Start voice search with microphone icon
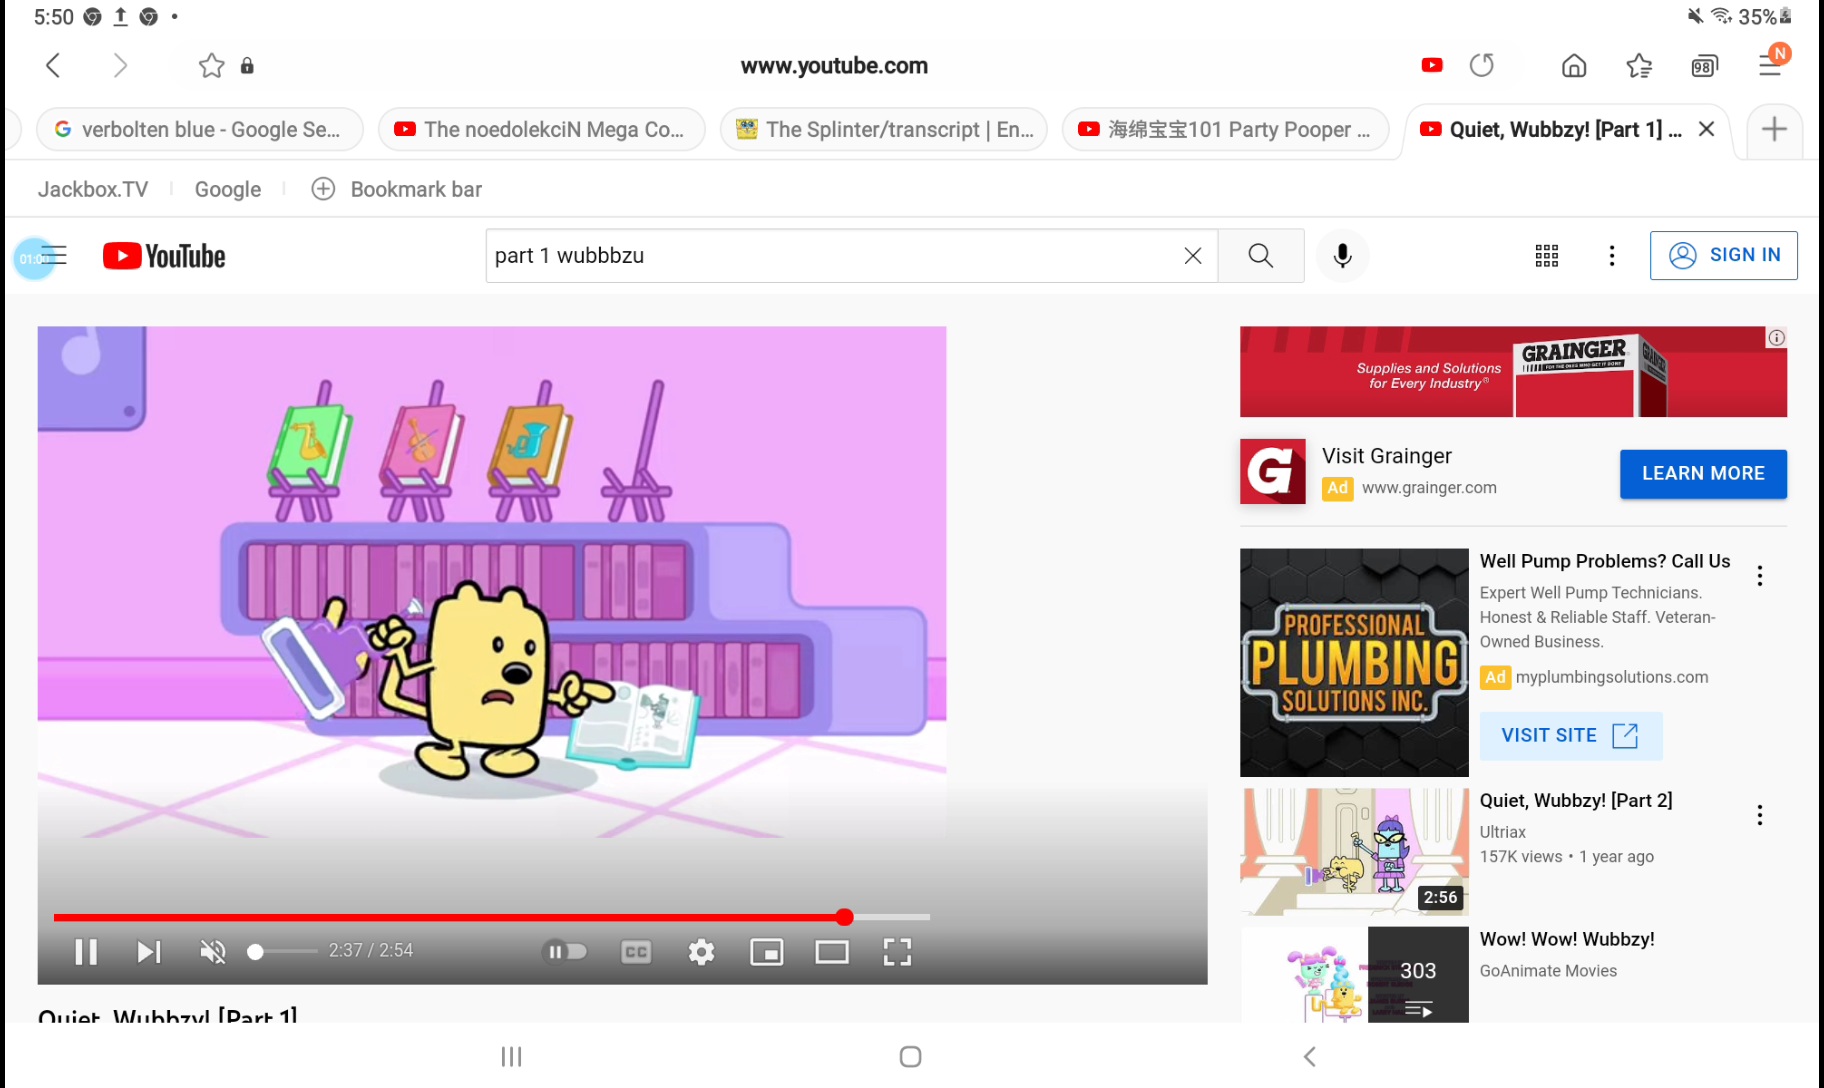 [1342, 256]
